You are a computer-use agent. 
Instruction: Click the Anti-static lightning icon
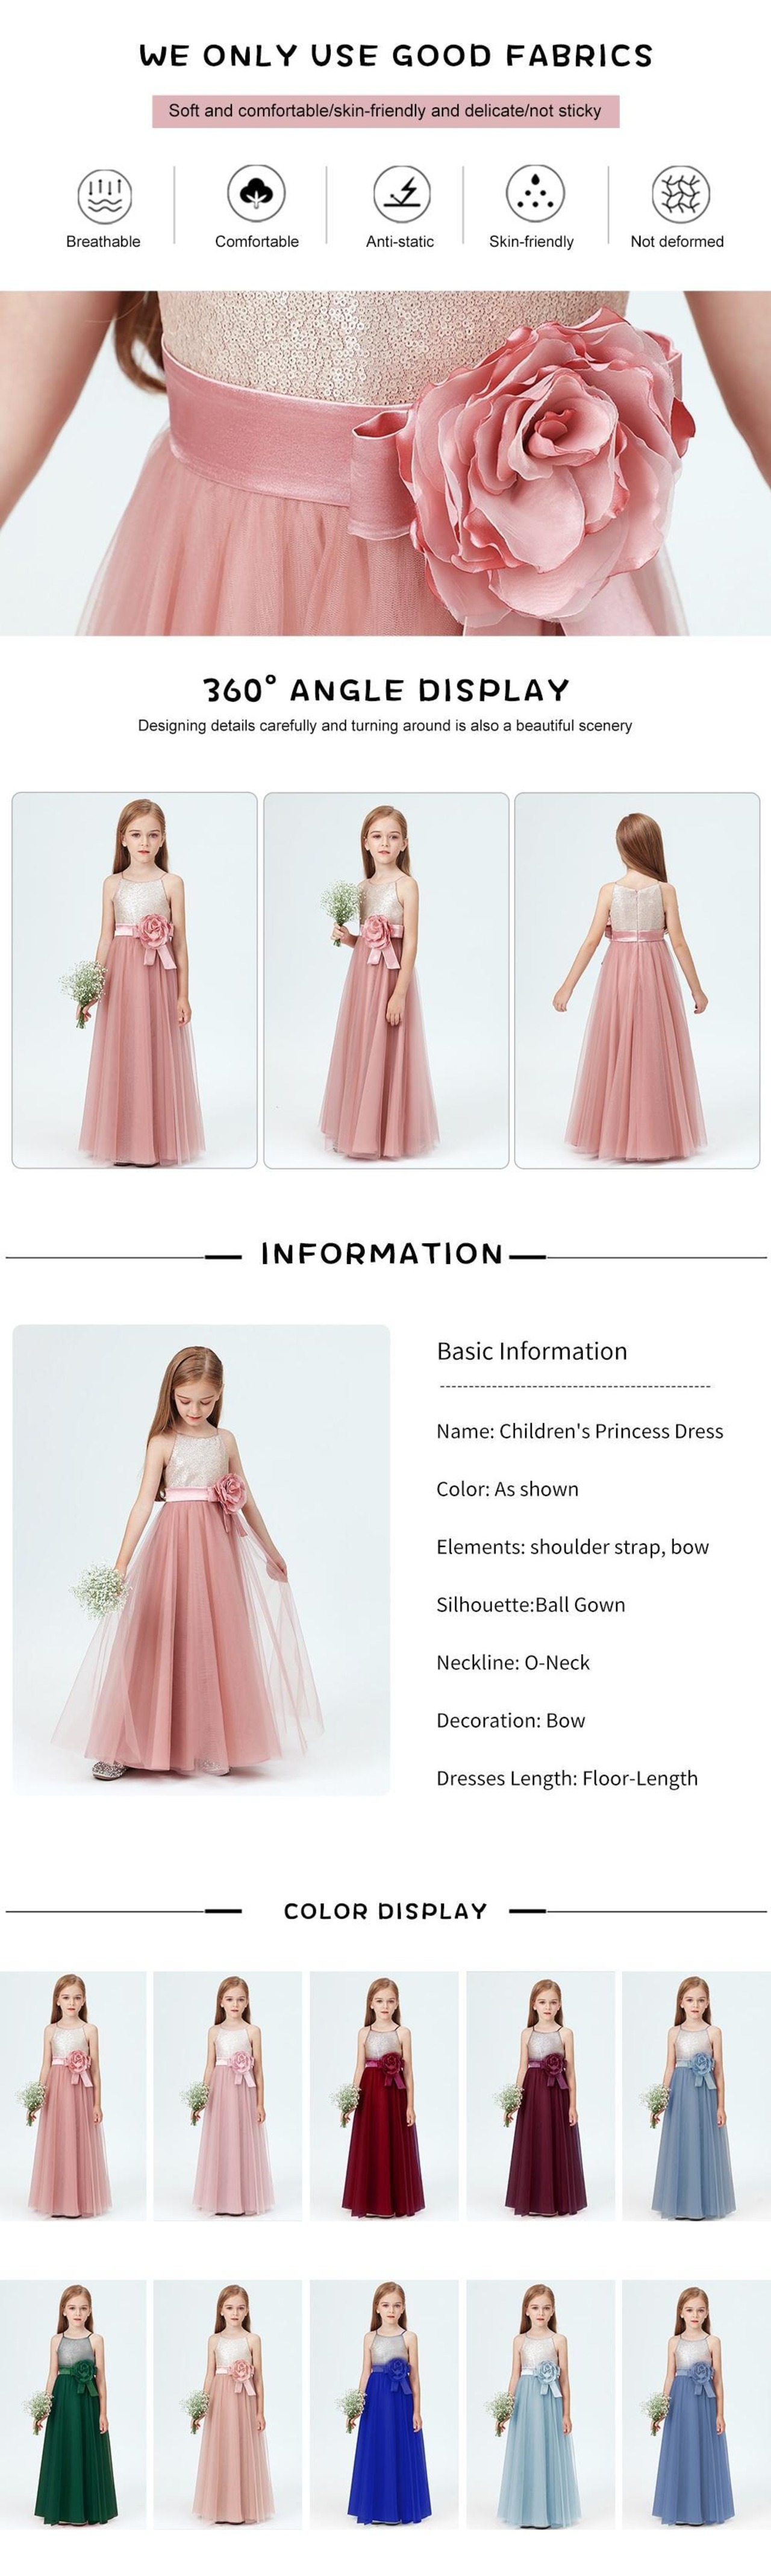402,193
